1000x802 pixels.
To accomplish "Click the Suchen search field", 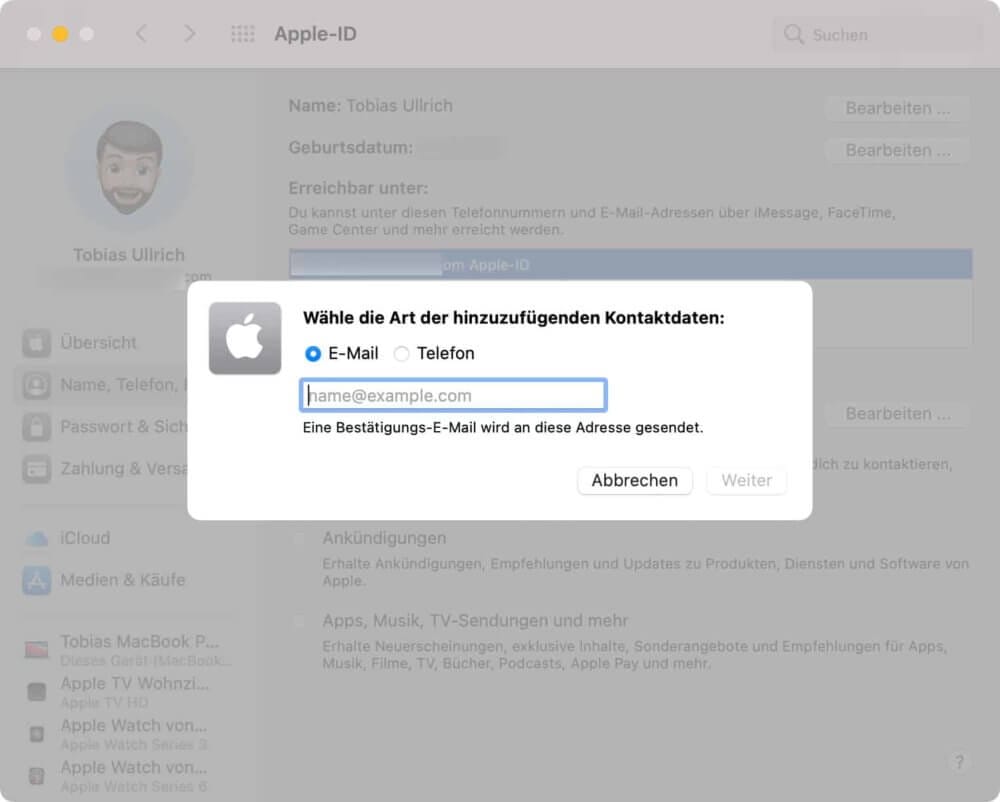I will tap(877, 34).
